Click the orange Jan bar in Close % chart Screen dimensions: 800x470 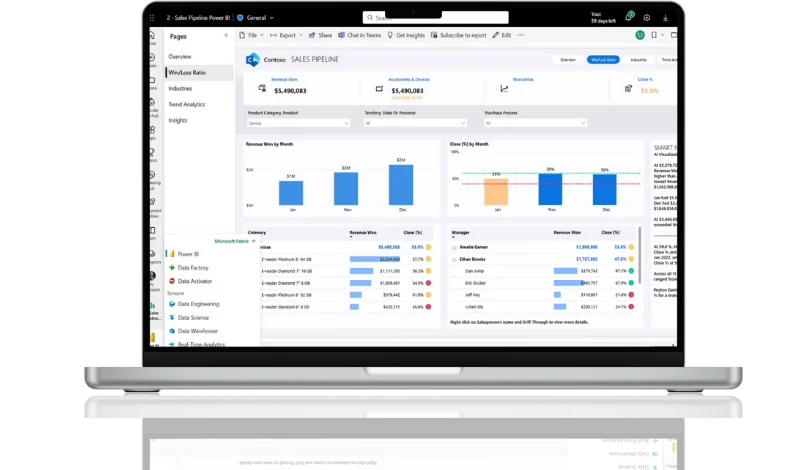pyautogui.click(x=496, y=191)
